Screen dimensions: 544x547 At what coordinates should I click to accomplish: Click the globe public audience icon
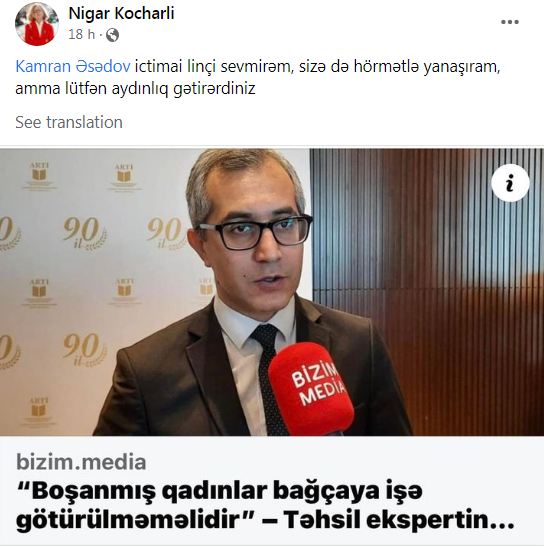coord(112,35)
